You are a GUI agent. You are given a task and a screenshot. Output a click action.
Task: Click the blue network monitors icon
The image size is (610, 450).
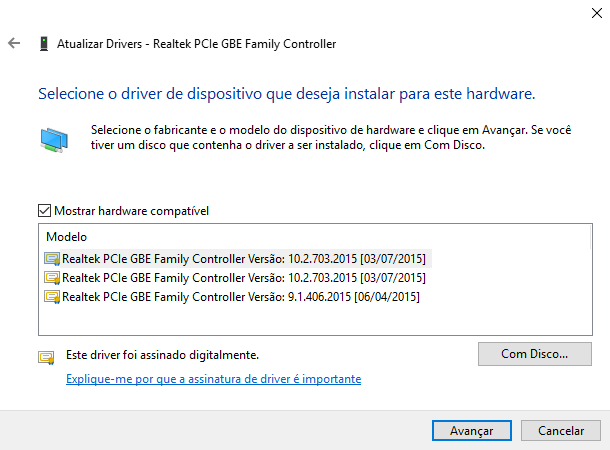click(54, 140)
